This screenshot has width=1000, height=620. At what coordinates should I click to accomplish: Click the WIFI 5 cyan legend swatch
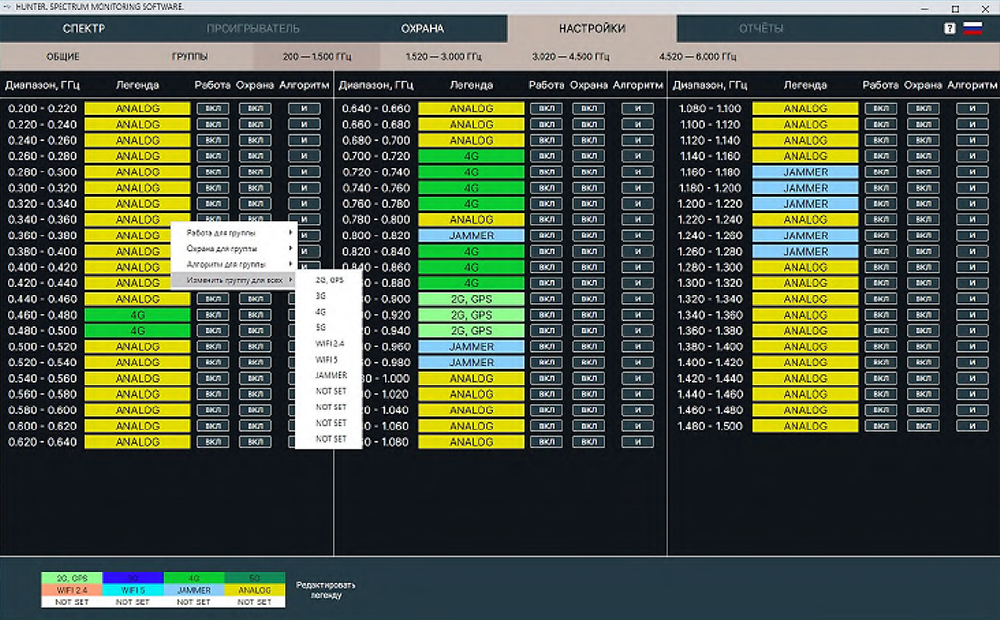pyautogui.click(x=132, y=590)
